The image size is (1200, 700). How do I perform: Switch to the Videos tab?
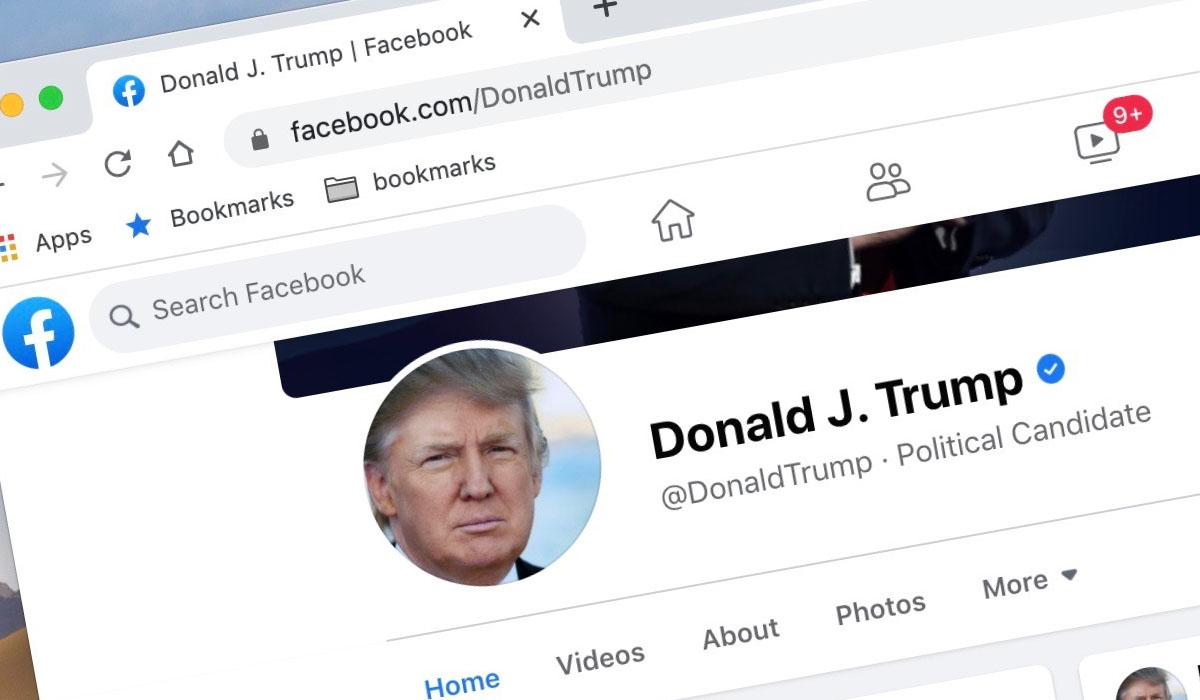coord(600,658)
